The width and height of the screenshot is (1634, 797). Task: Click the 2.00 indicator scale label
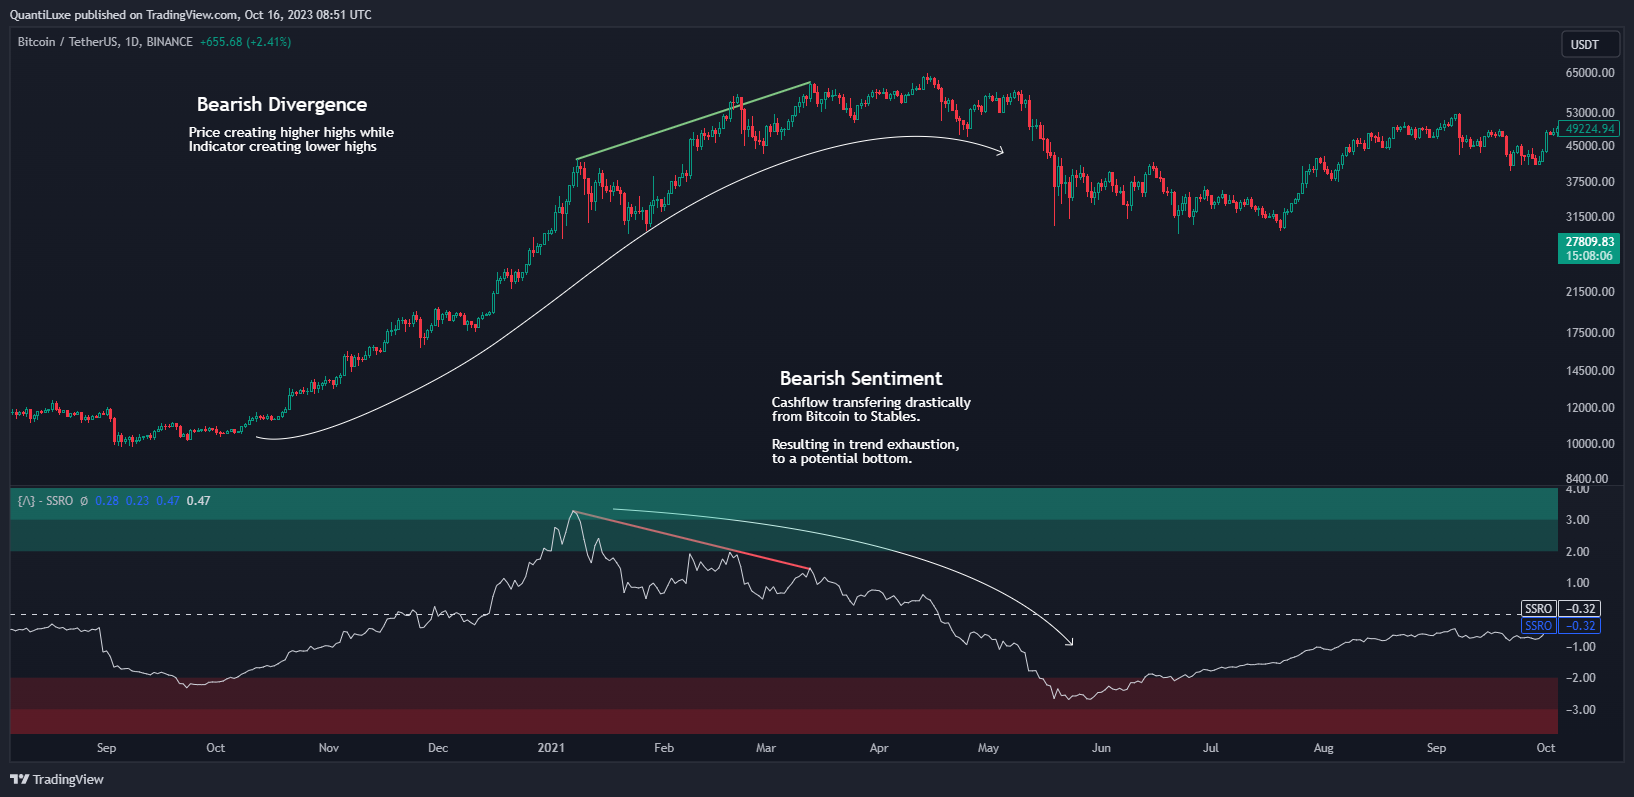click(1578, 552)
